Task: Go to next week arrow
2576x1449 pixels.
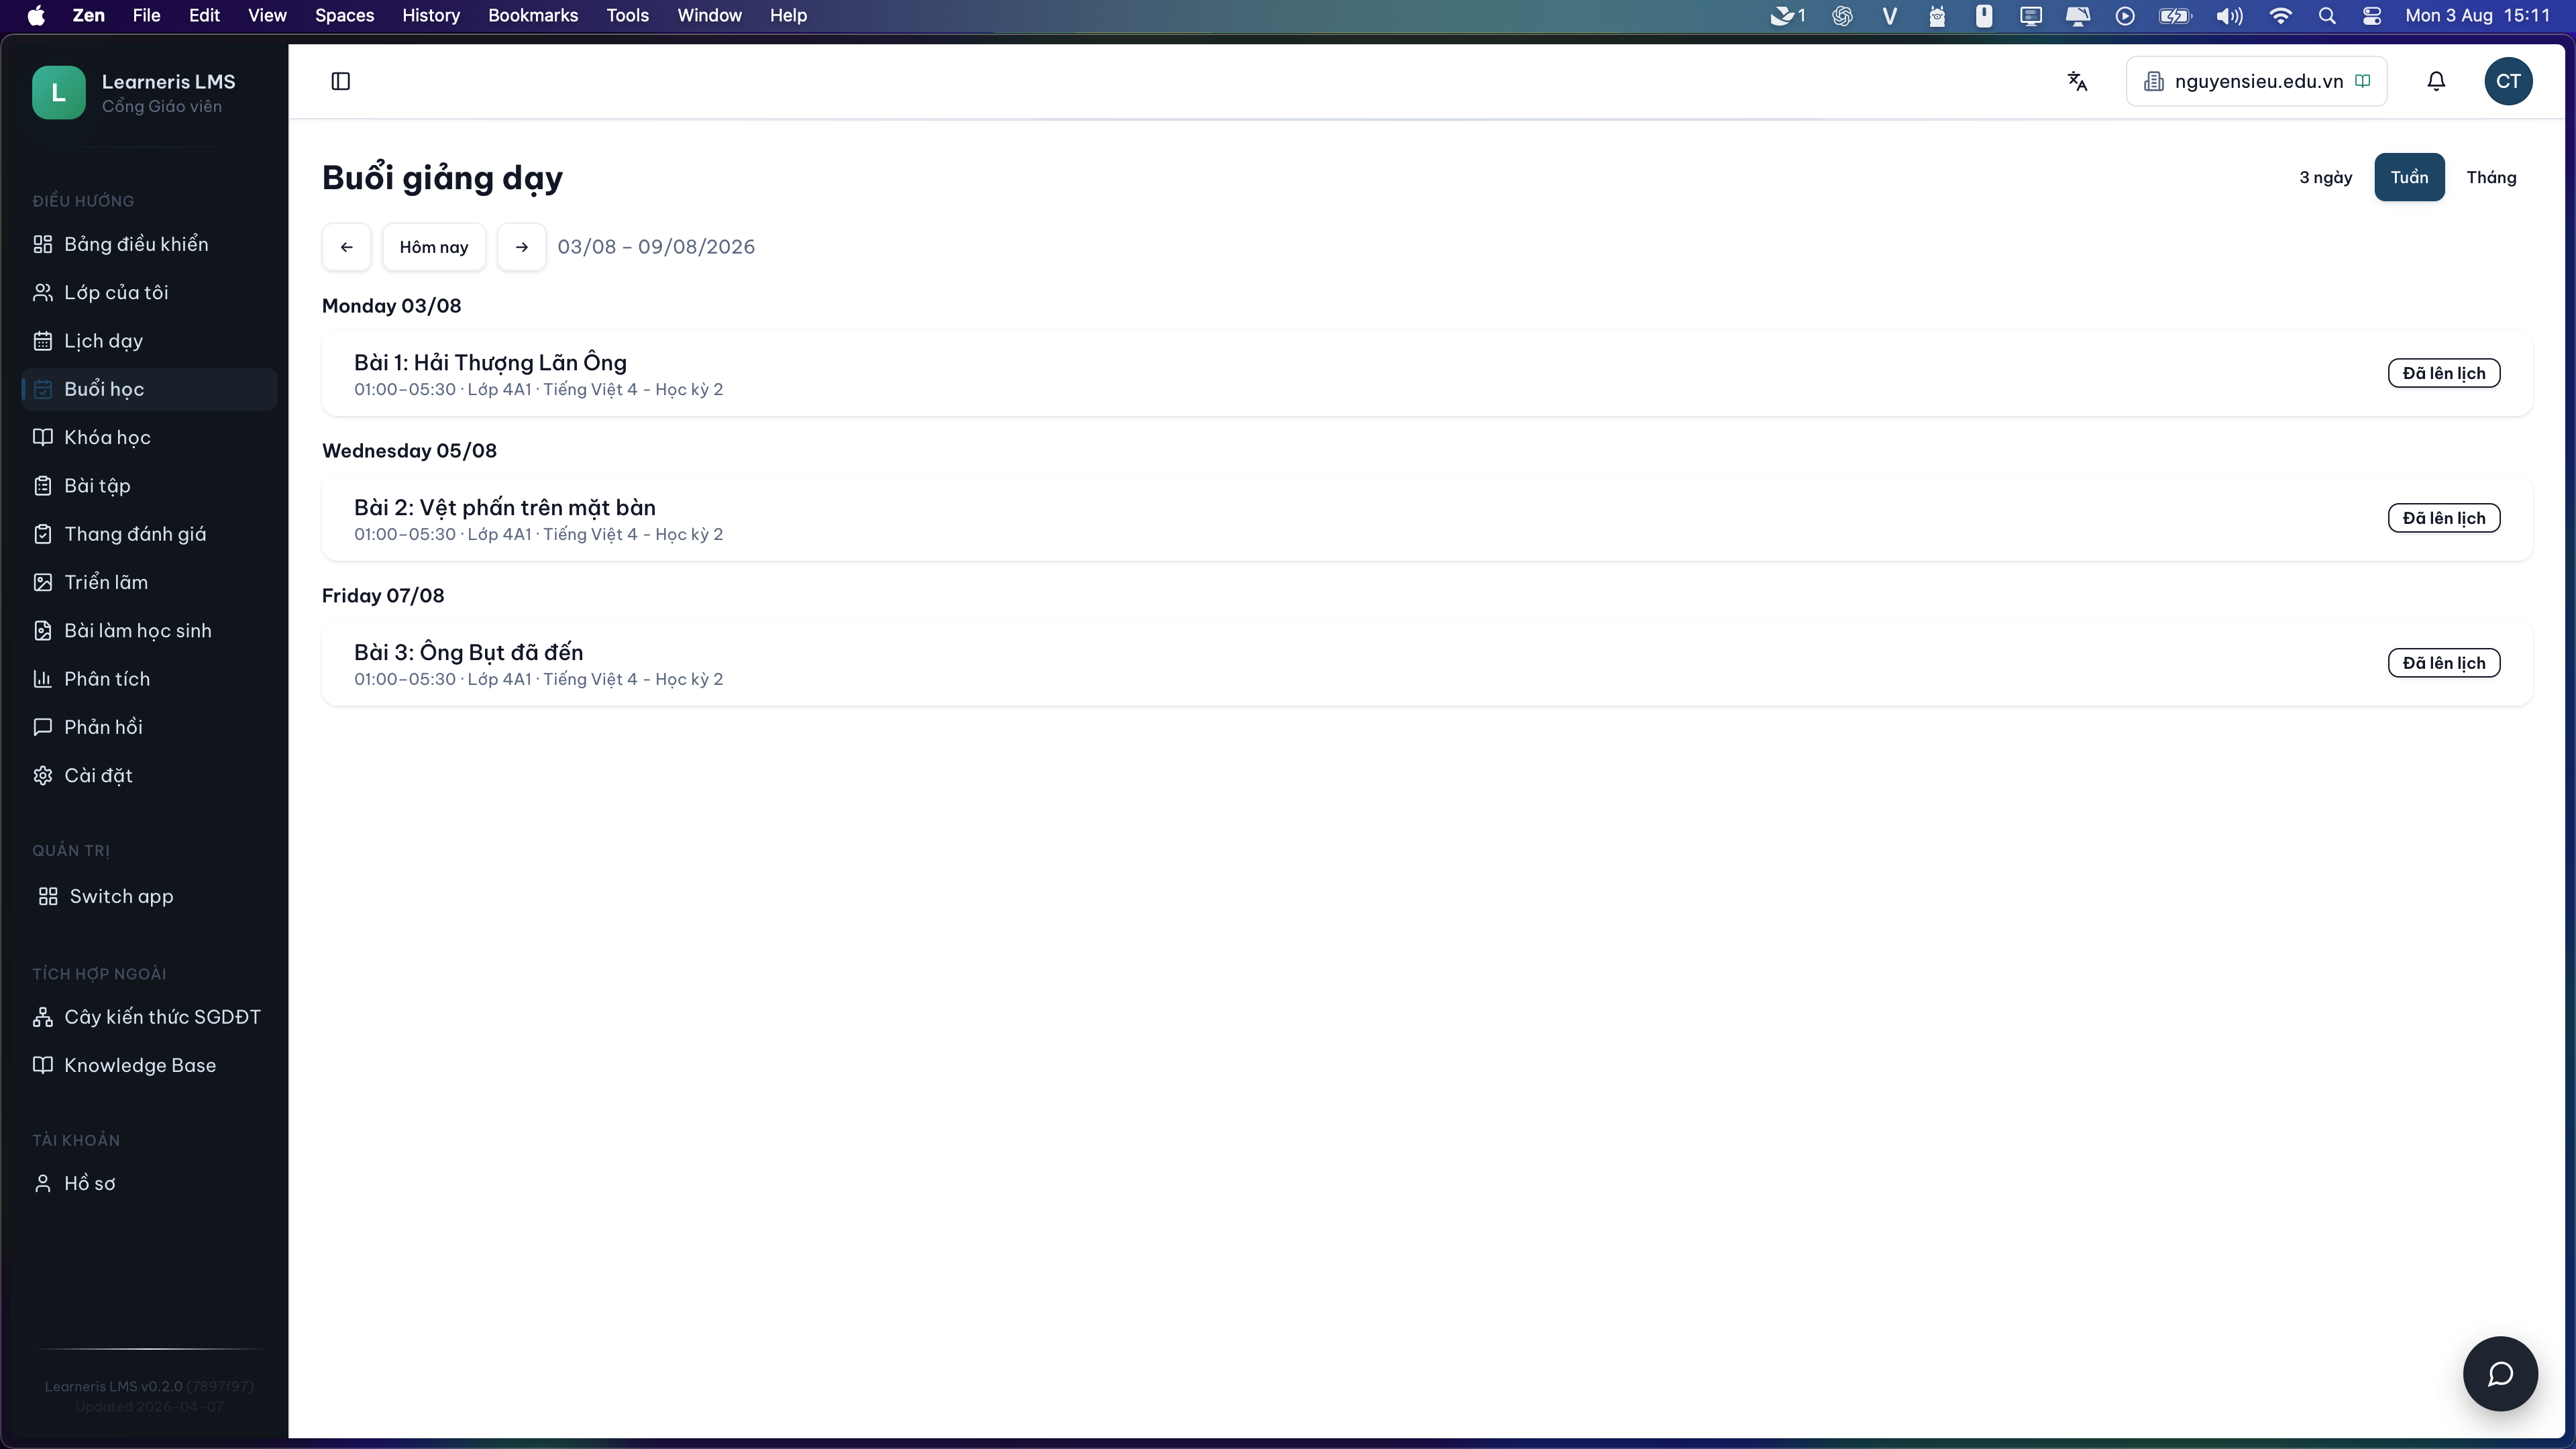Action: [x=521, y=247]
